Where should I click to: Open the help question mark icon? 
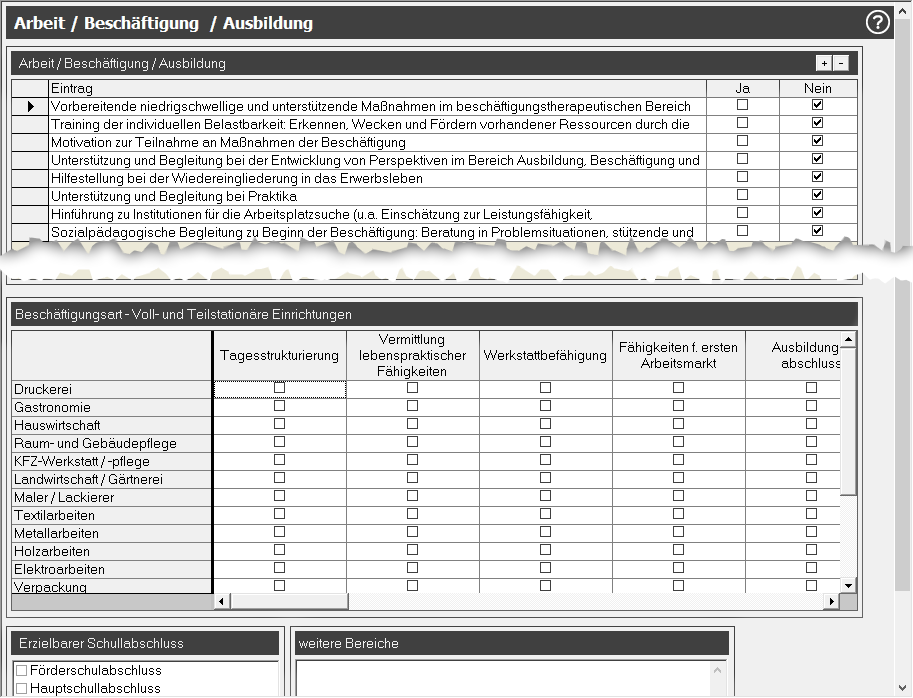pos(877,22)
